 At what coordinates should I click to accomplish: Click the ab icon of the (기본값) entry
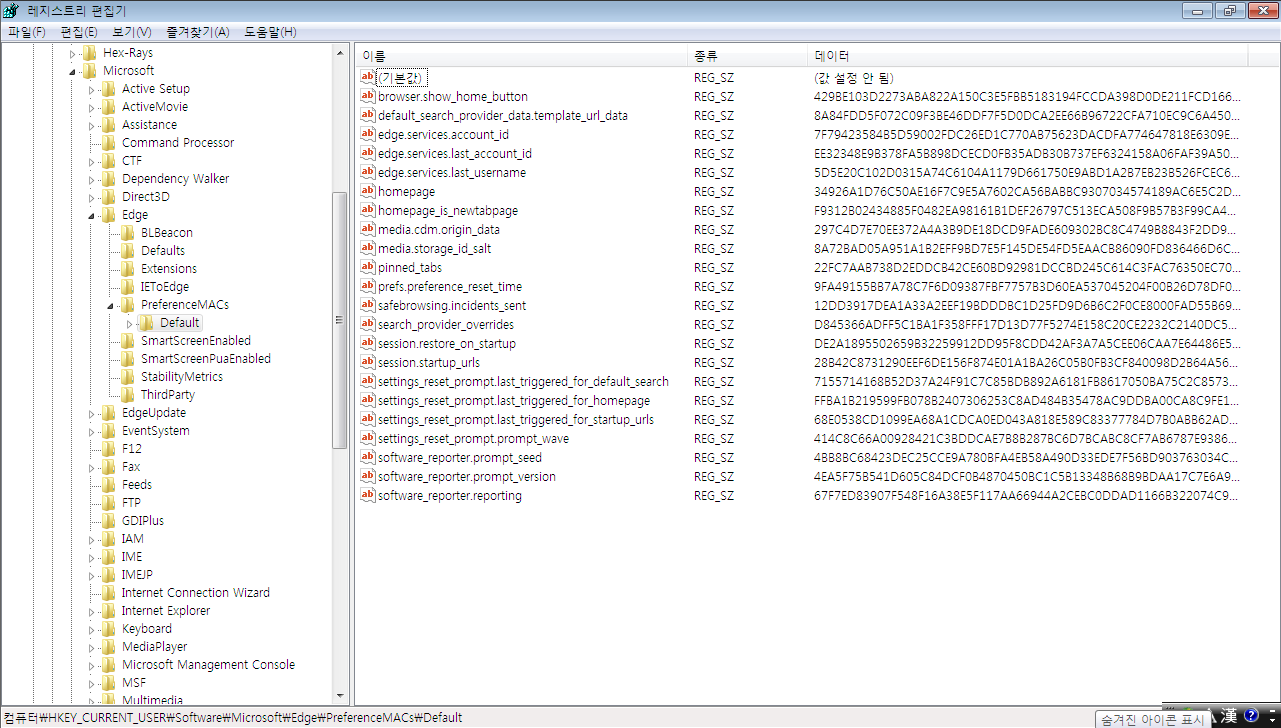[367, 77]
